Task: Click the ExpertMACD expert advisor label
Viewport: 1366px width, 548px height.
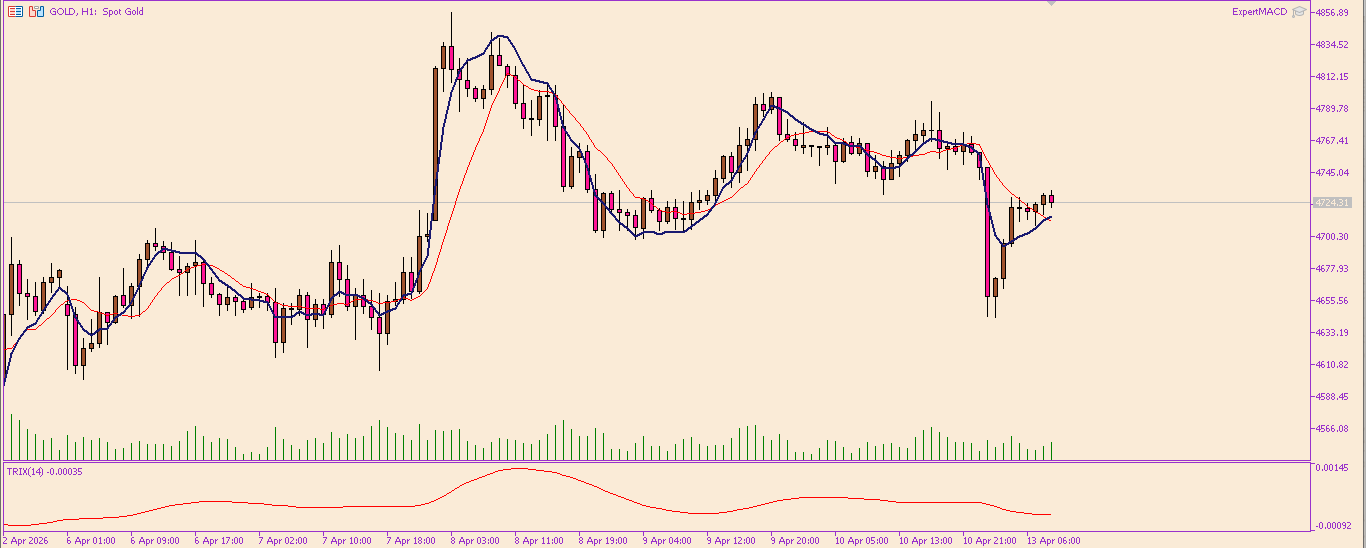Action: click(1259, 12)
